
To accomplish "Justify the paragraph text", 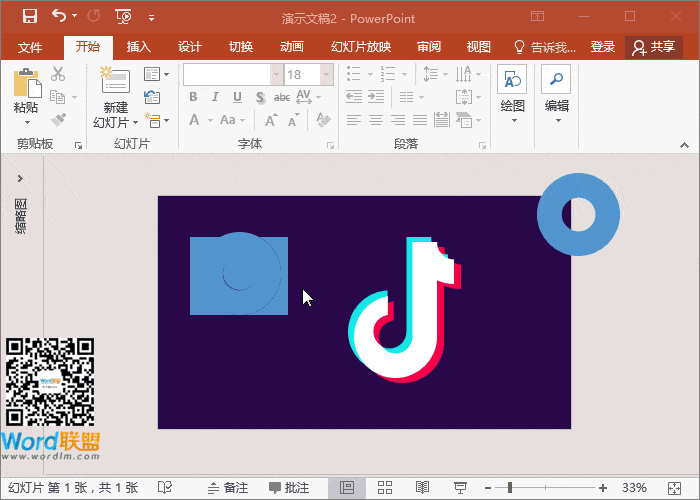I will tap(420, 120).
